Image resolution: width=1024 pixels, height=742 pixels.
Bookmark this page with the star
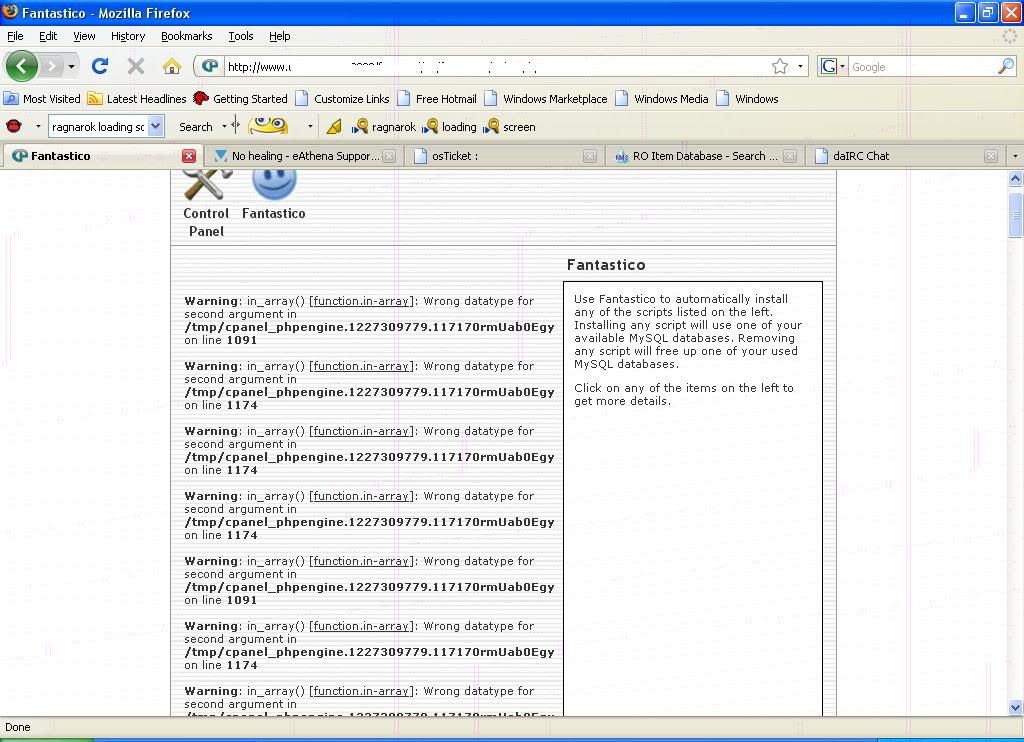click(780, 67)
